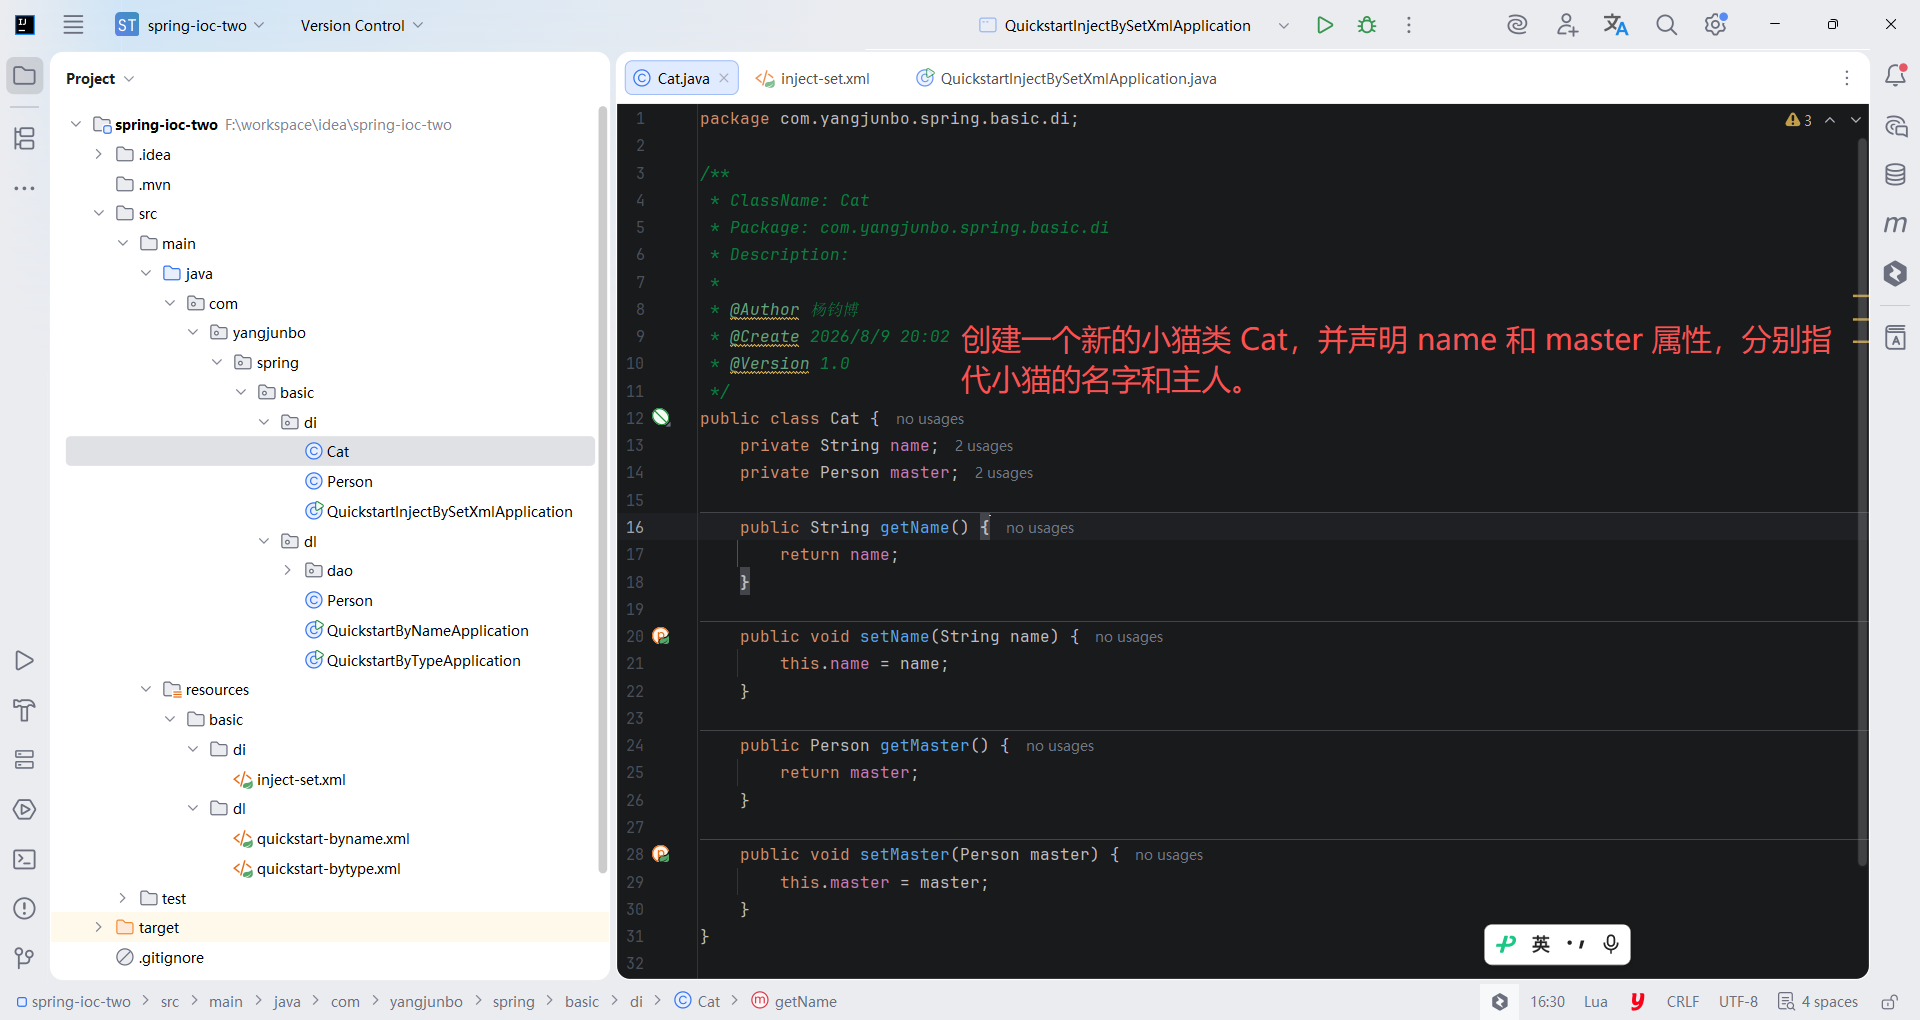Open the Run tool window in left stripe
The width and height of the screenshot is (1920, 1020).
[25, 660]
